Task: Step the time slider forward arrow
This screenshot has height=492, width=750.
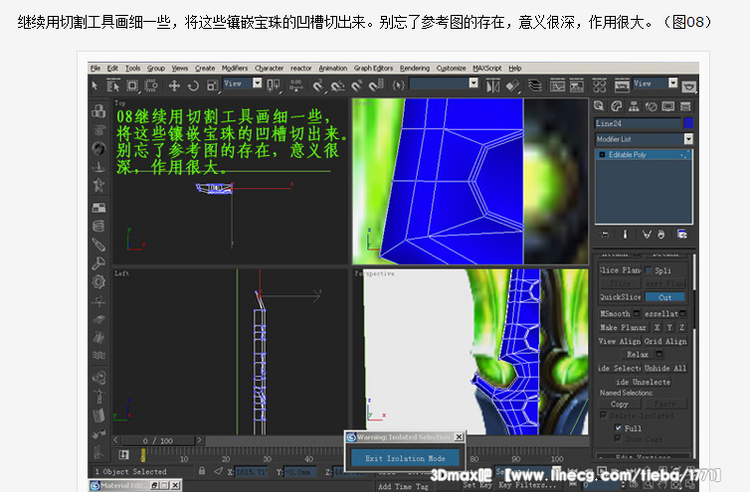Action: (199, 440)
